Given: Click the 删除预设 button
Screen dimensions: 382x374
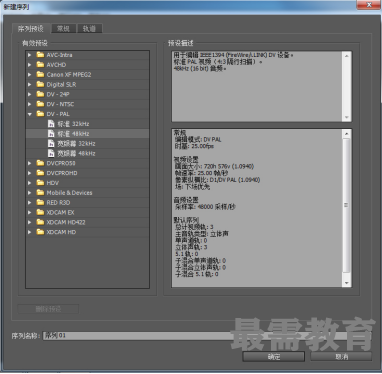Looking at the screenshot, I should pyautogui.click(x=48, y=309).
